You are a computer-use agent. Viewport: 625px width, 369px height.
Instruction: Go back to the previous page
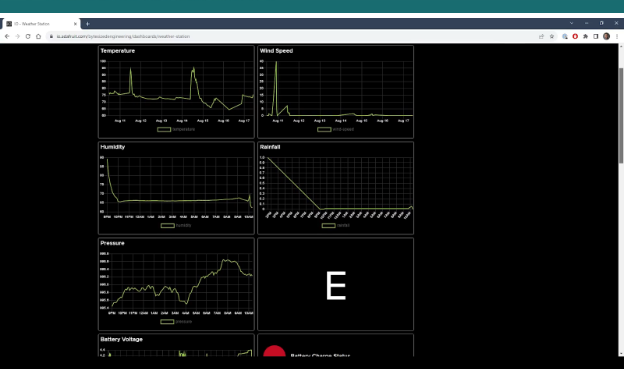[x=7, y=36]
